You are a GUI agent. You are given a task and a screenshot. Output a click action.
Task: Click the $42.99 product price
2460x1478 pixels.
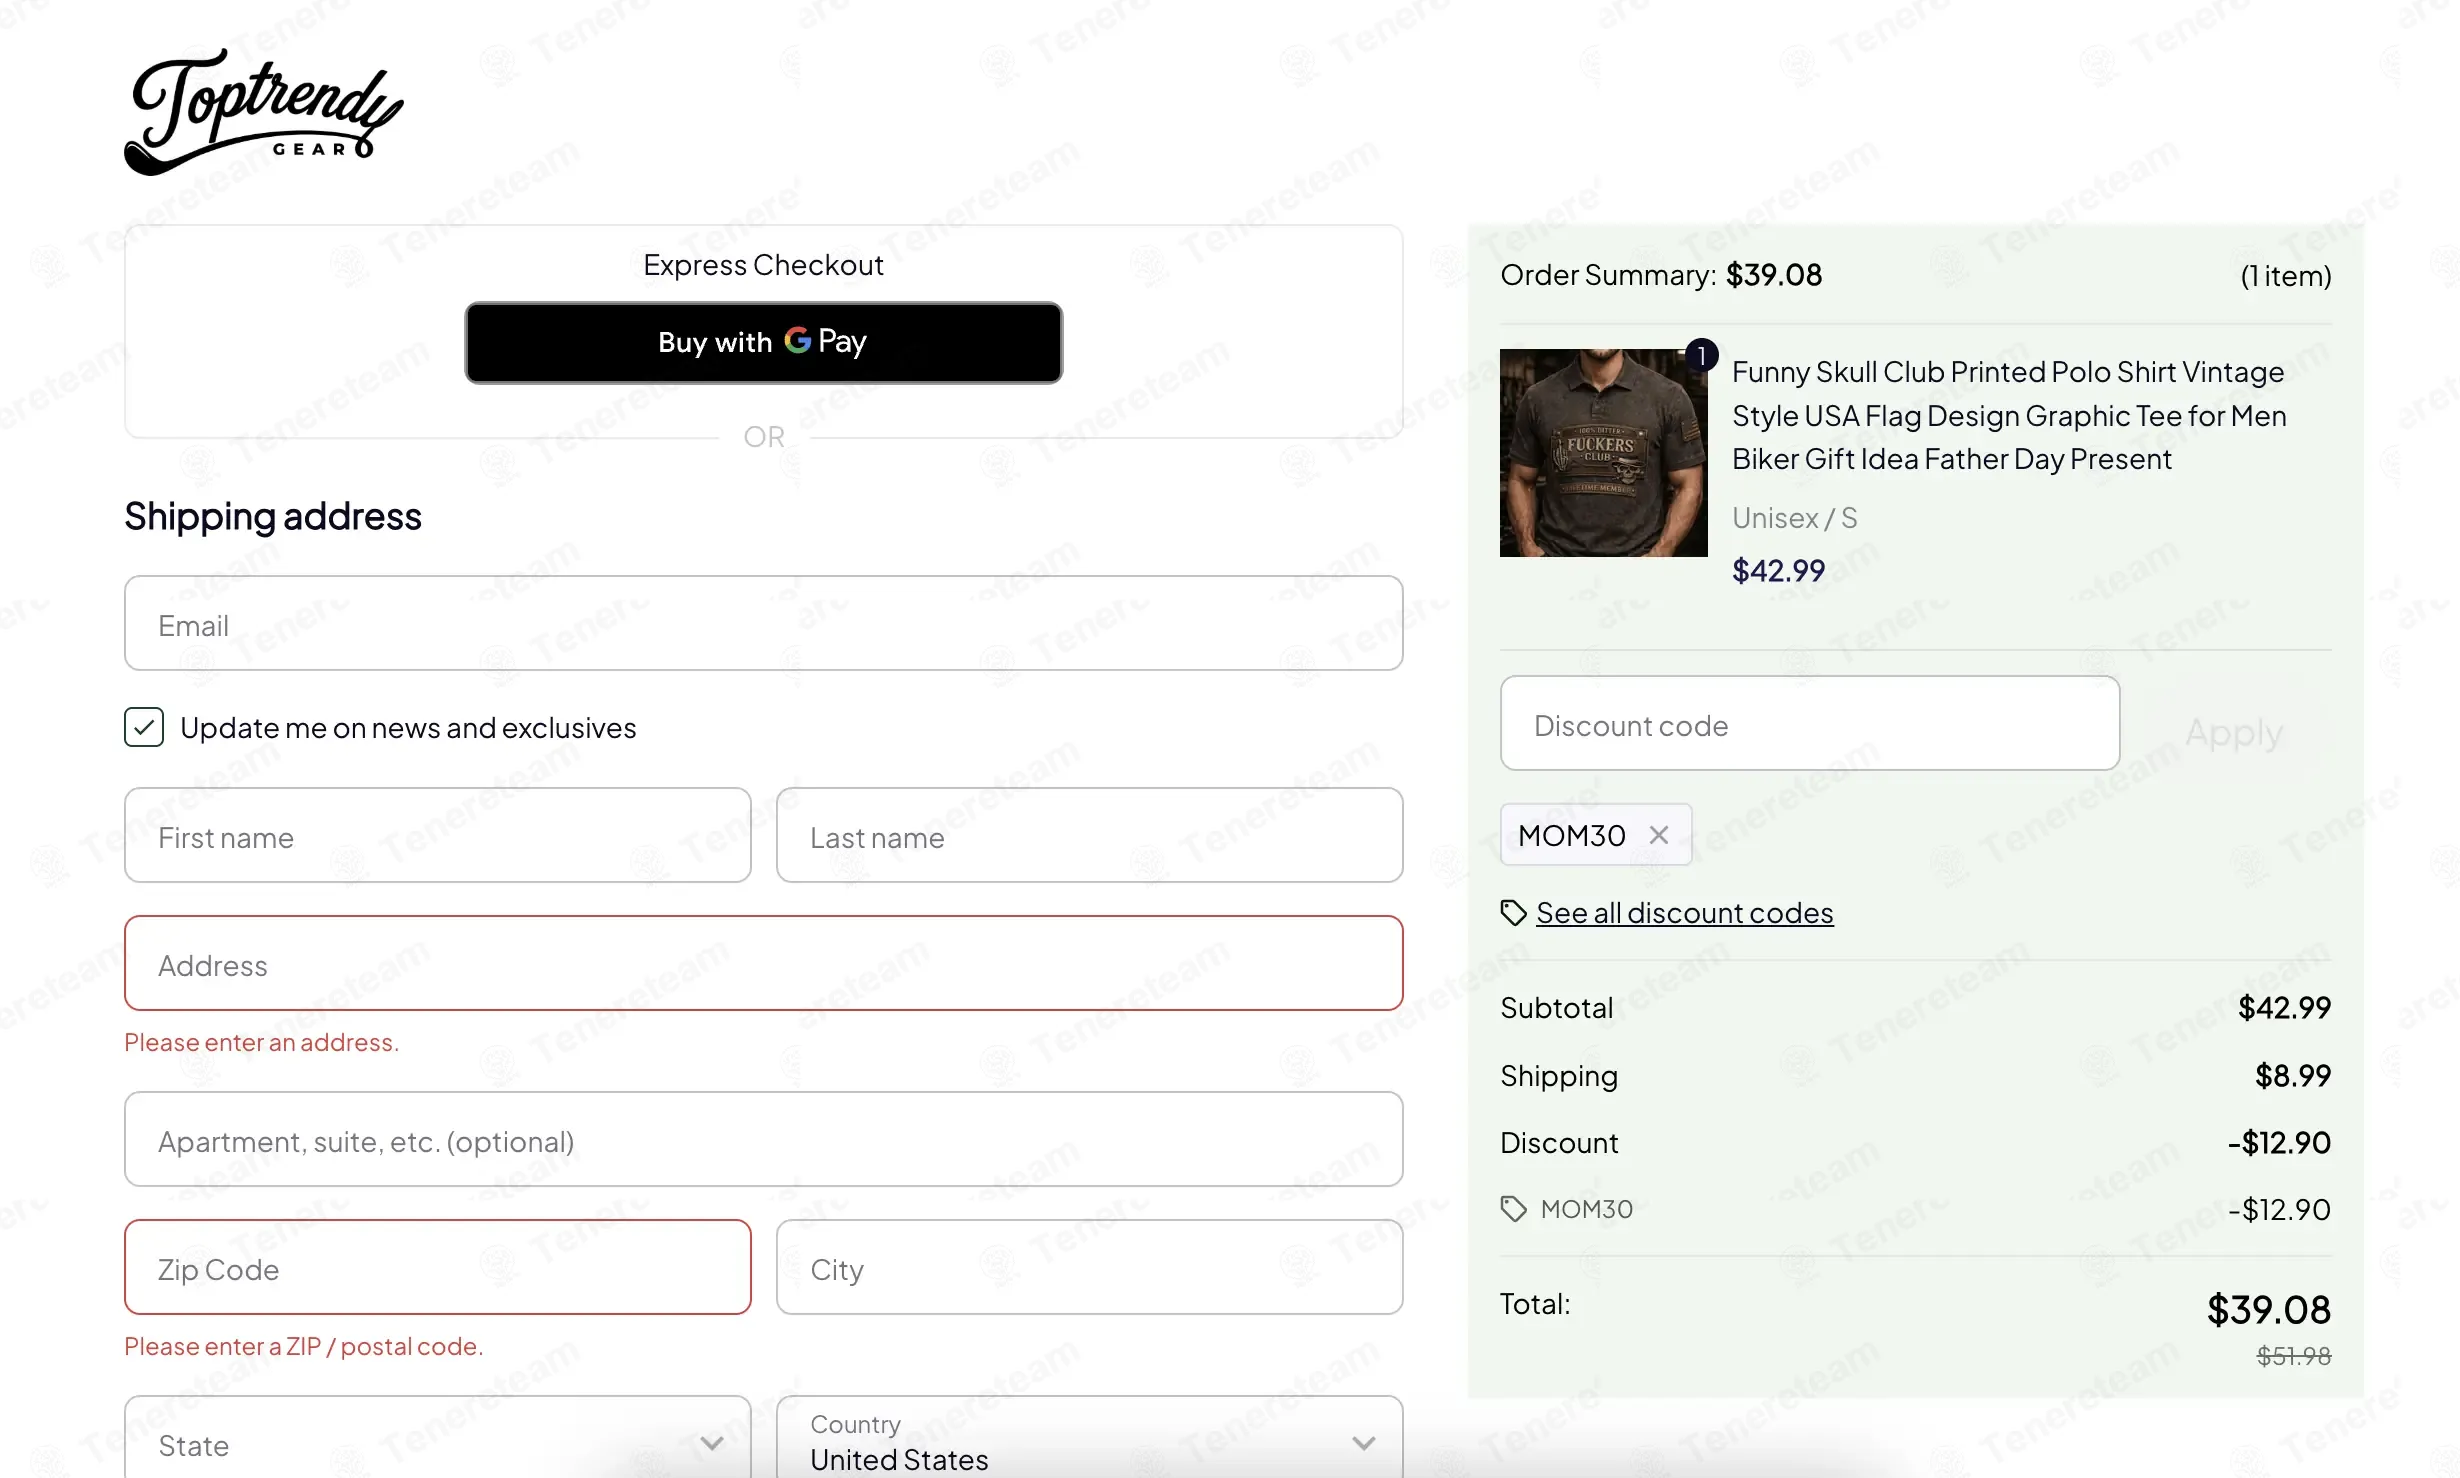1778,571
